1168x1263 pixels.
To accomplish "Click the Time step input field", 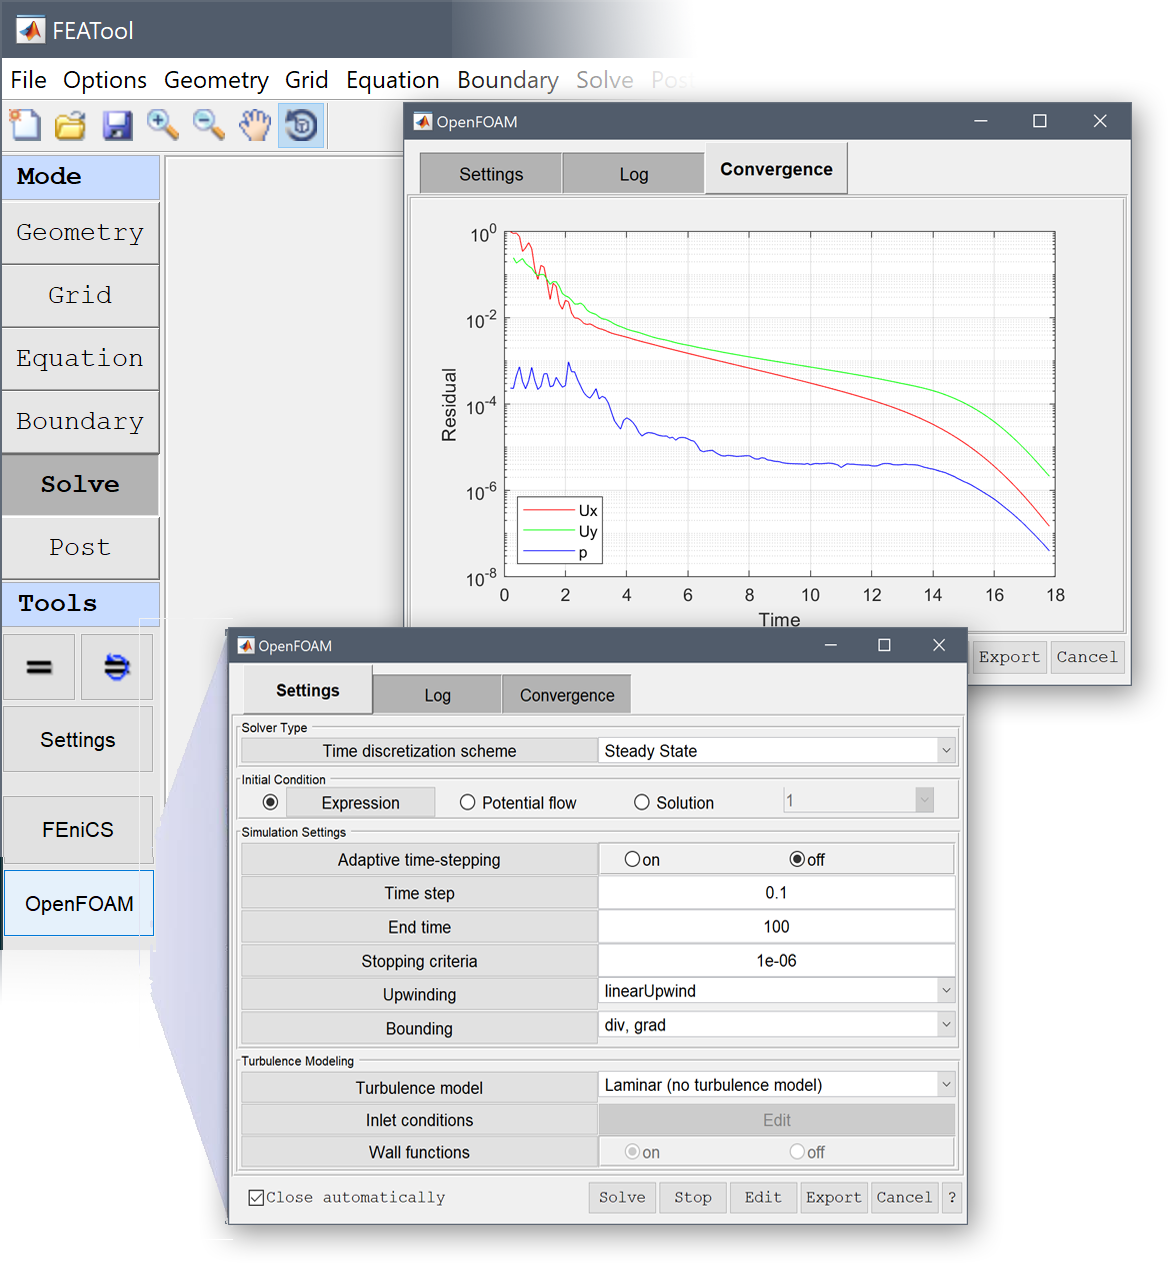I will tap(776, 893).
